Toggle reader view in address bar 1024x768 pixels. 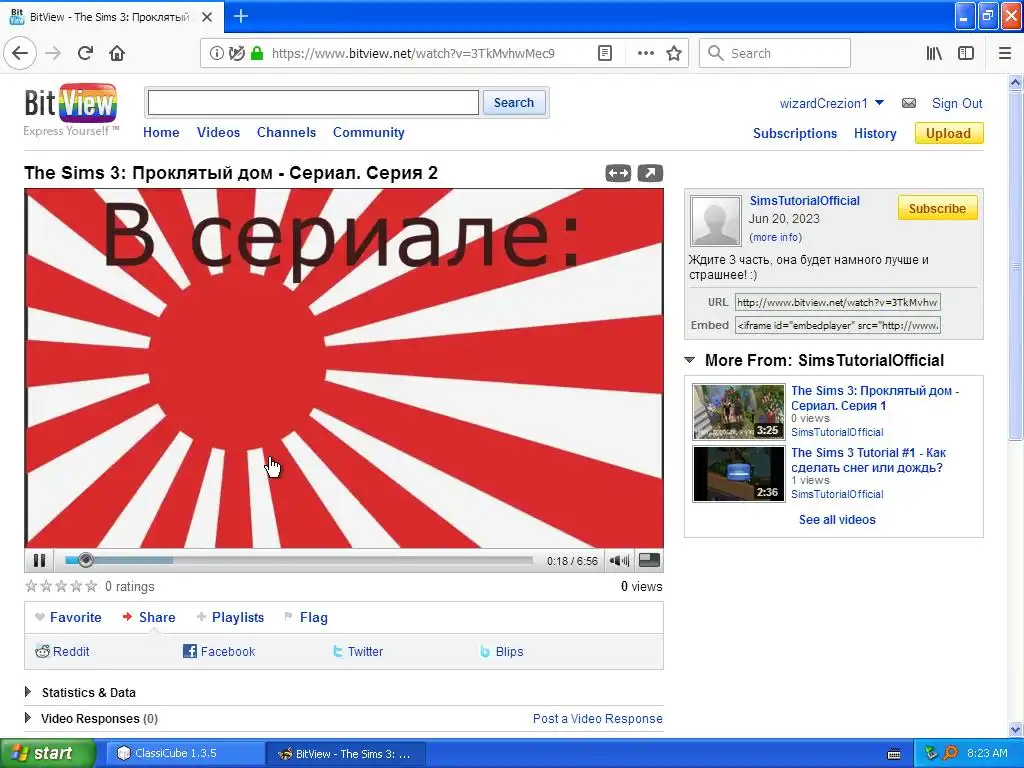click(x=605, y=53)
